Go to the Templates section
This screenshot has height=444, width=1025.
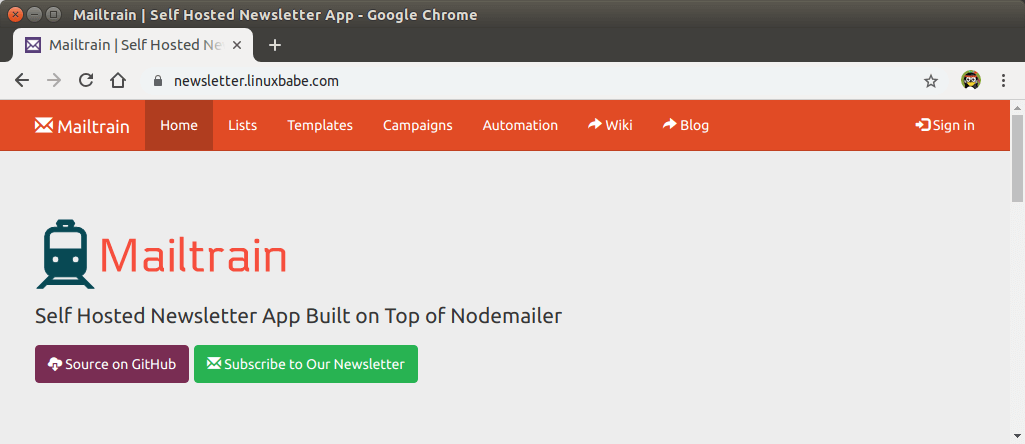click(x=320, y=125)
